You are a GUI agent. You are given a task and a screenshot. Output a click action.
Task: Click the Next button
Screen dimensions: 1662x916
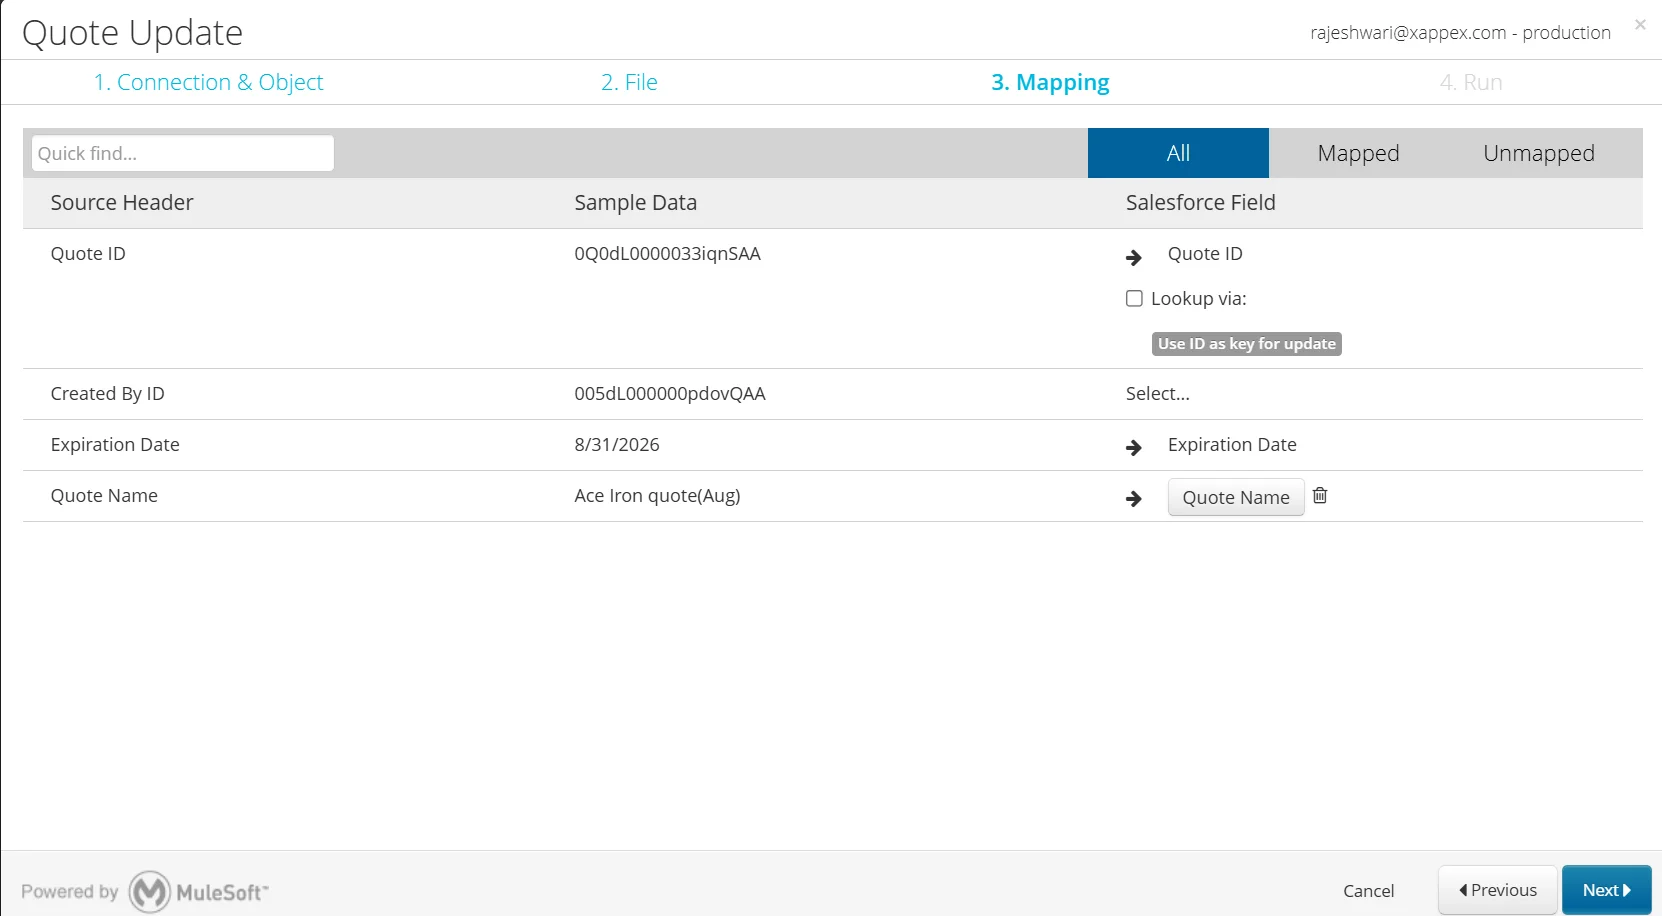point(1606,890)
